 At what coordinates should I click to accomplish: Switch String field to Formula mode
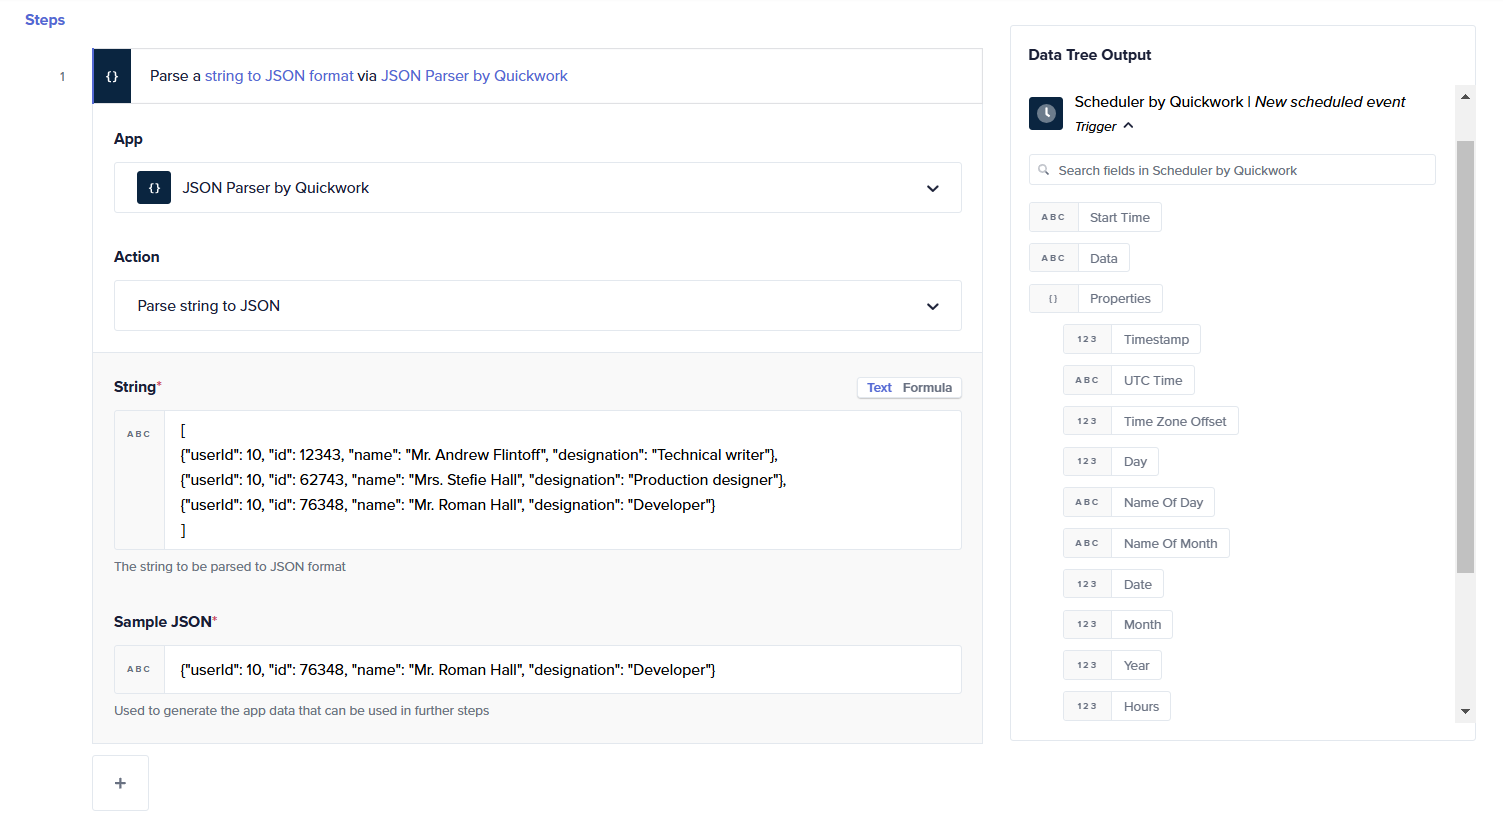coord(927,388)
